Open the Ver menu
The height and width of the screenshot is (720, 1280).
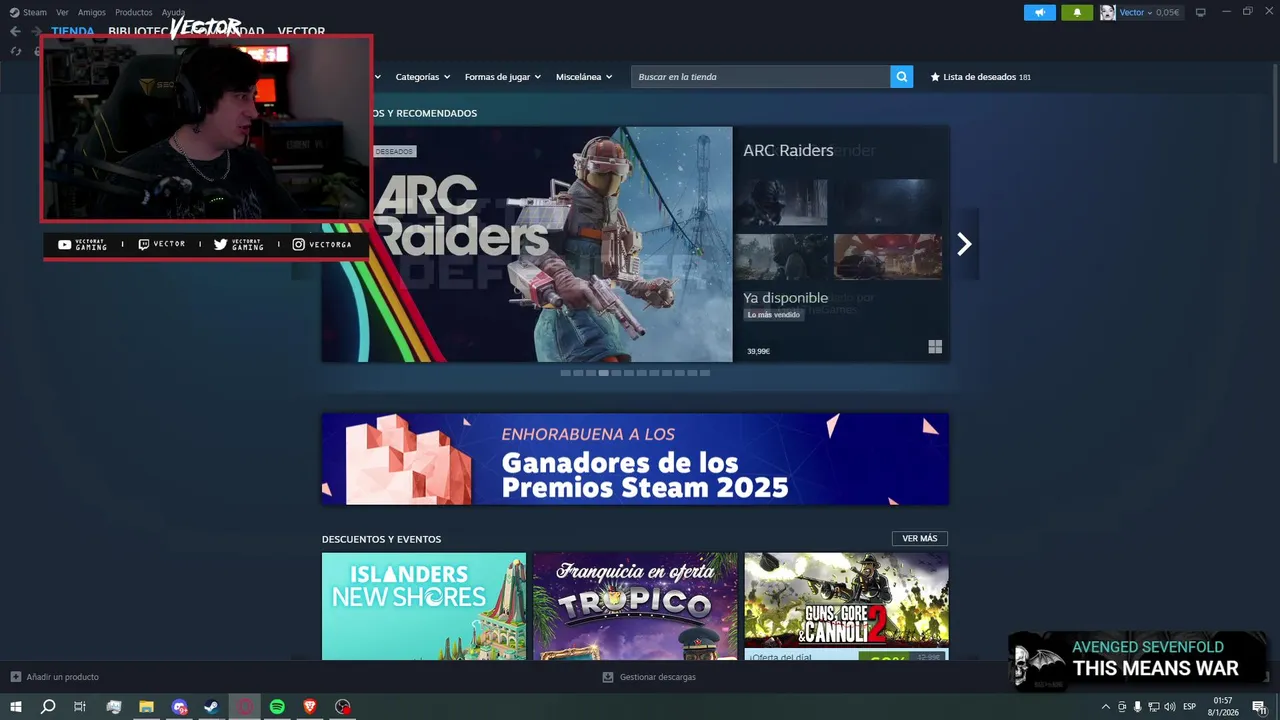point(62,13)
